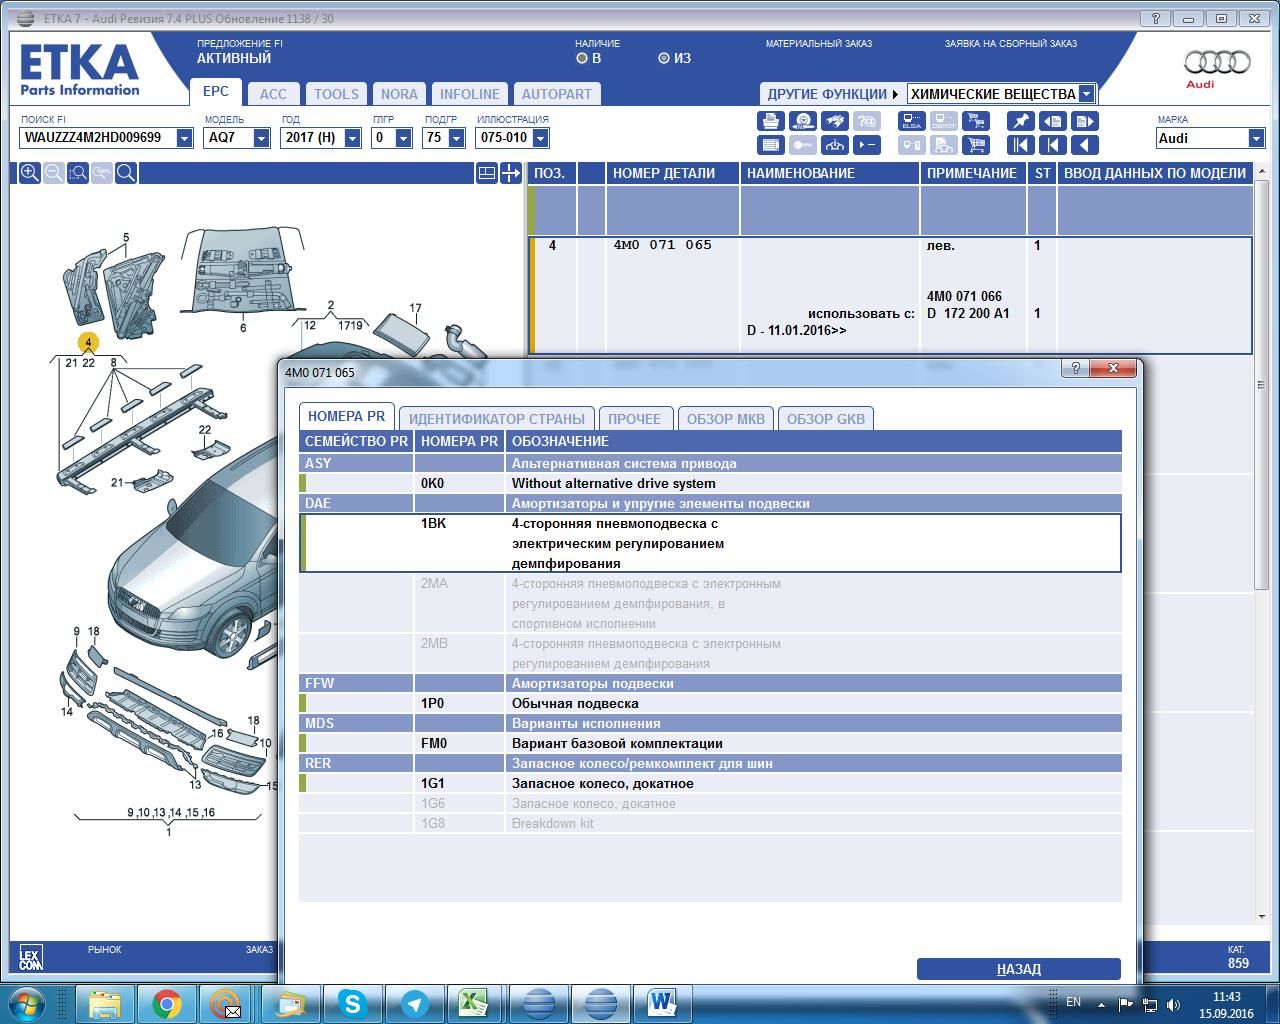
Task: Click the help question mark in dialog
Action: [x=1075, y=368]
